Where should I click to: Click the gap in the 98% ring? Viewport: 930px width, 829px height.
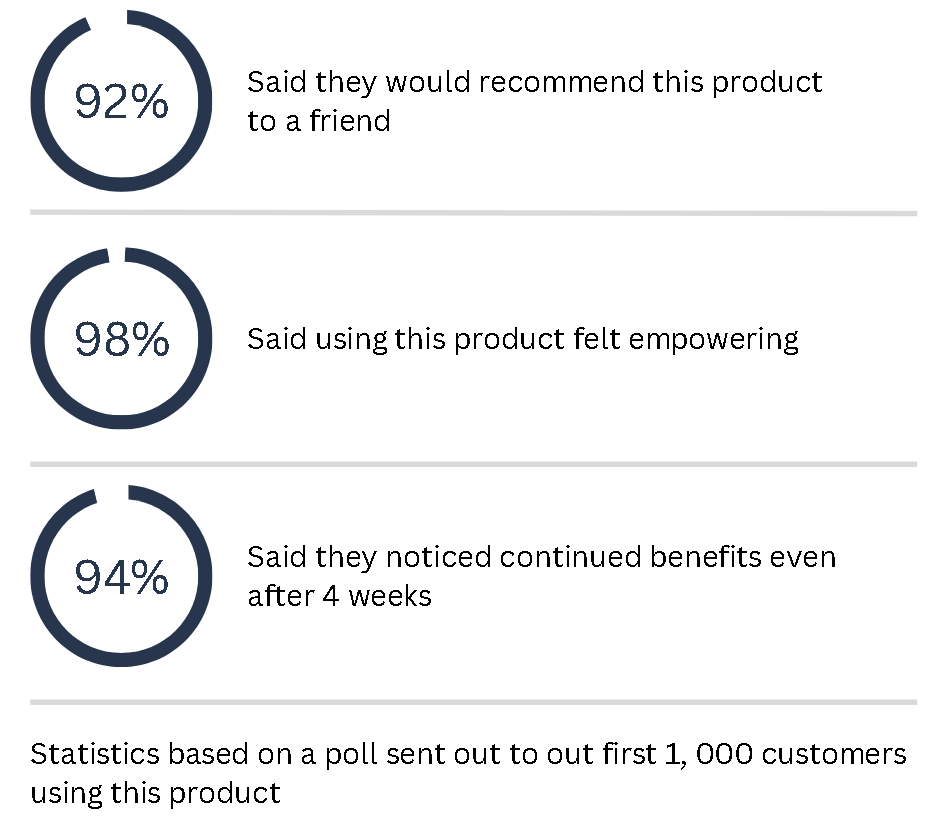click(117, 255)
